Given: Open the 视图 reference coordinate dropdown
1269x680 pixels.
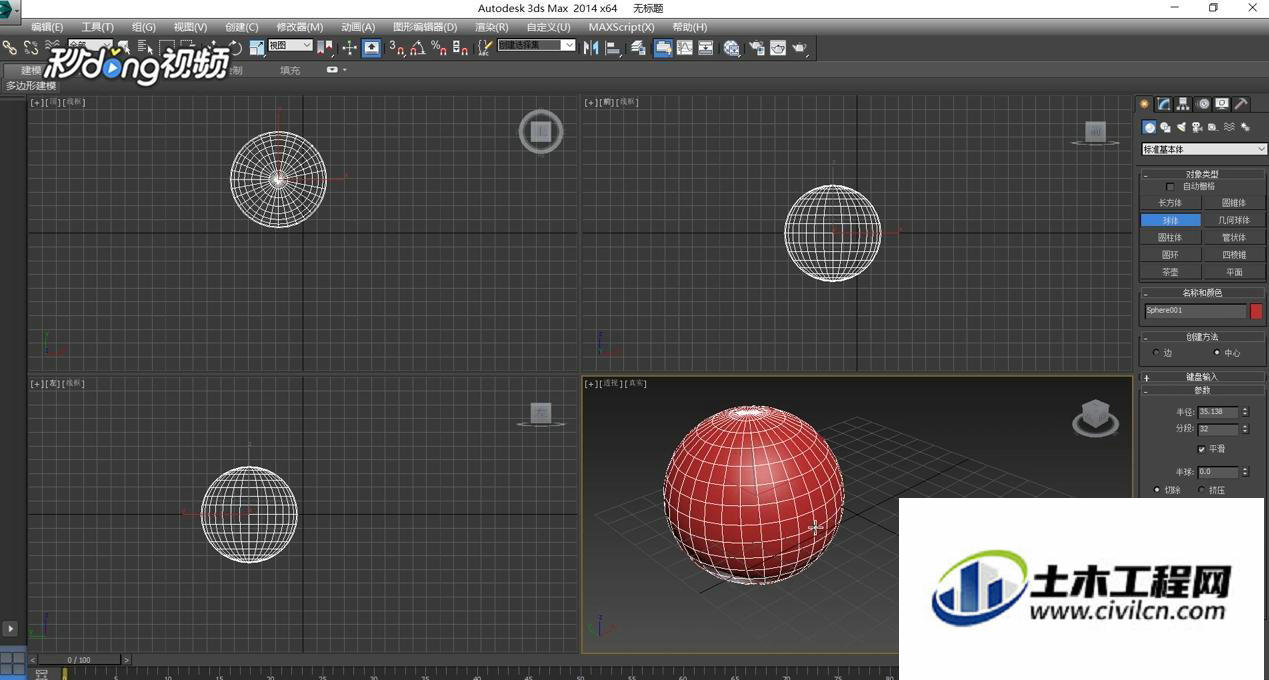Looking at the screenshot, I should click(x=290, y=45).
